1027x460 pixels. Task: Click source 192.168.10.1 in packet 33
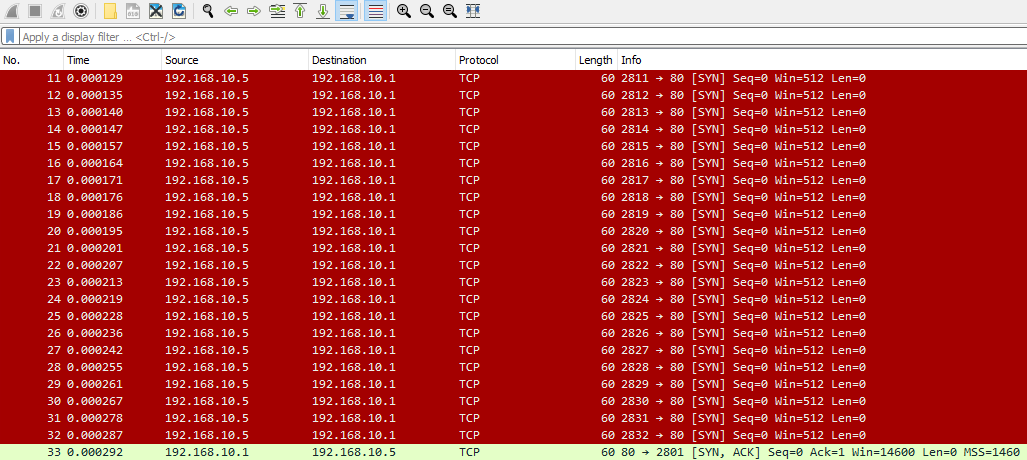pyautogui.click(x=207, y=452)
